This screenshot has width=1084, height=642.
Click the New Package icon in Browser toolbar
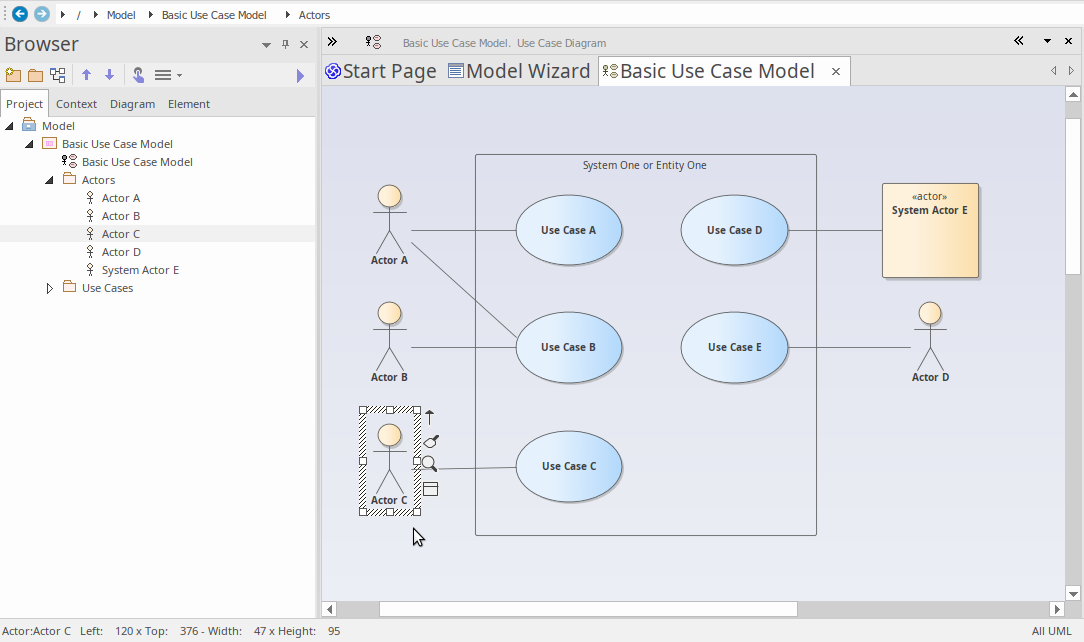13,75
